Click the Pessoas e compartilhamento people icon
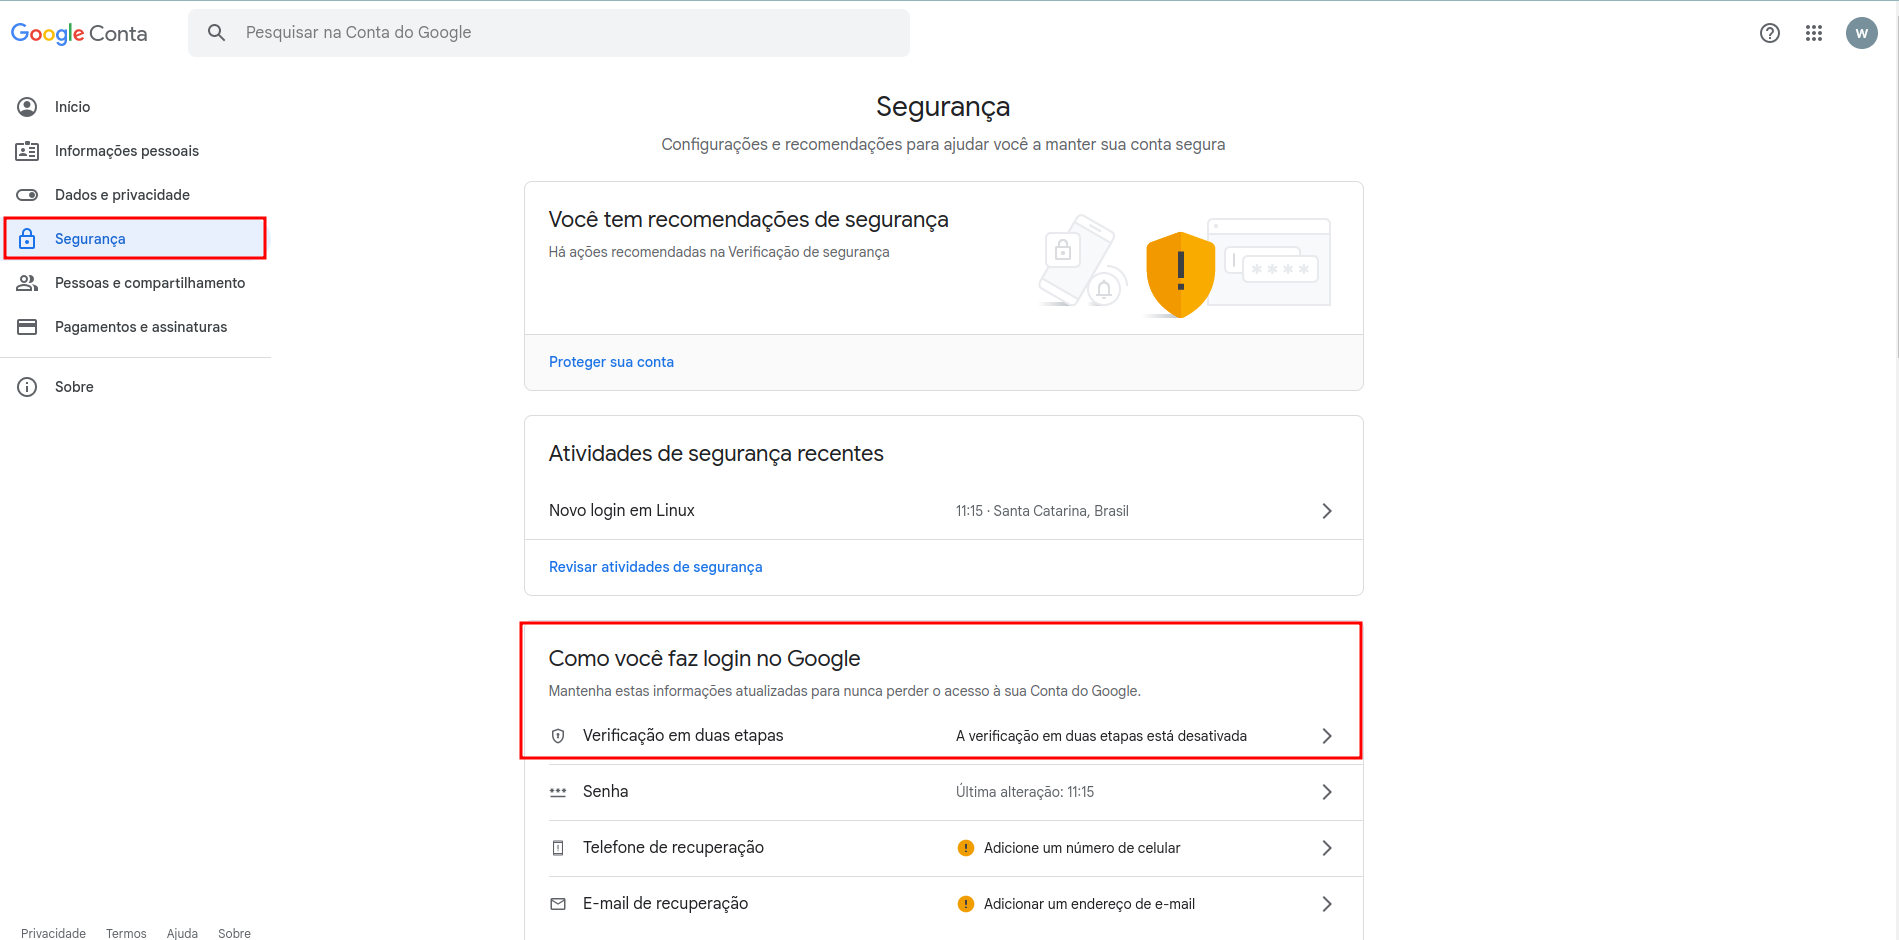This screenshot has width=1899, height=940. click(x=27, y=283)
